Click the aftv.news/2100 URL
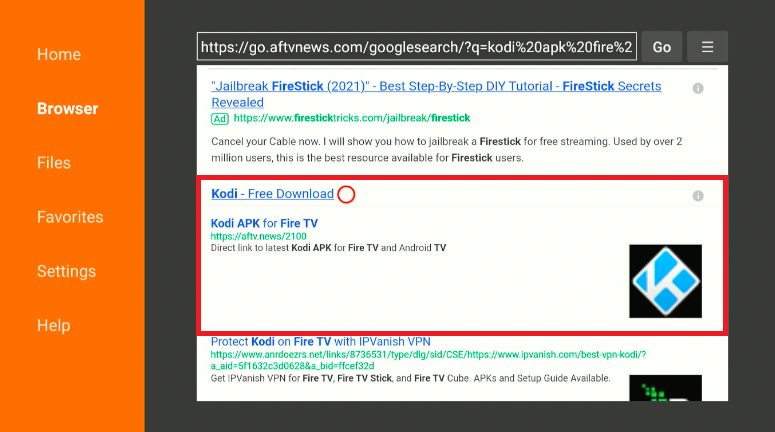This screenshot has height=432, width=775. (258, 236)
